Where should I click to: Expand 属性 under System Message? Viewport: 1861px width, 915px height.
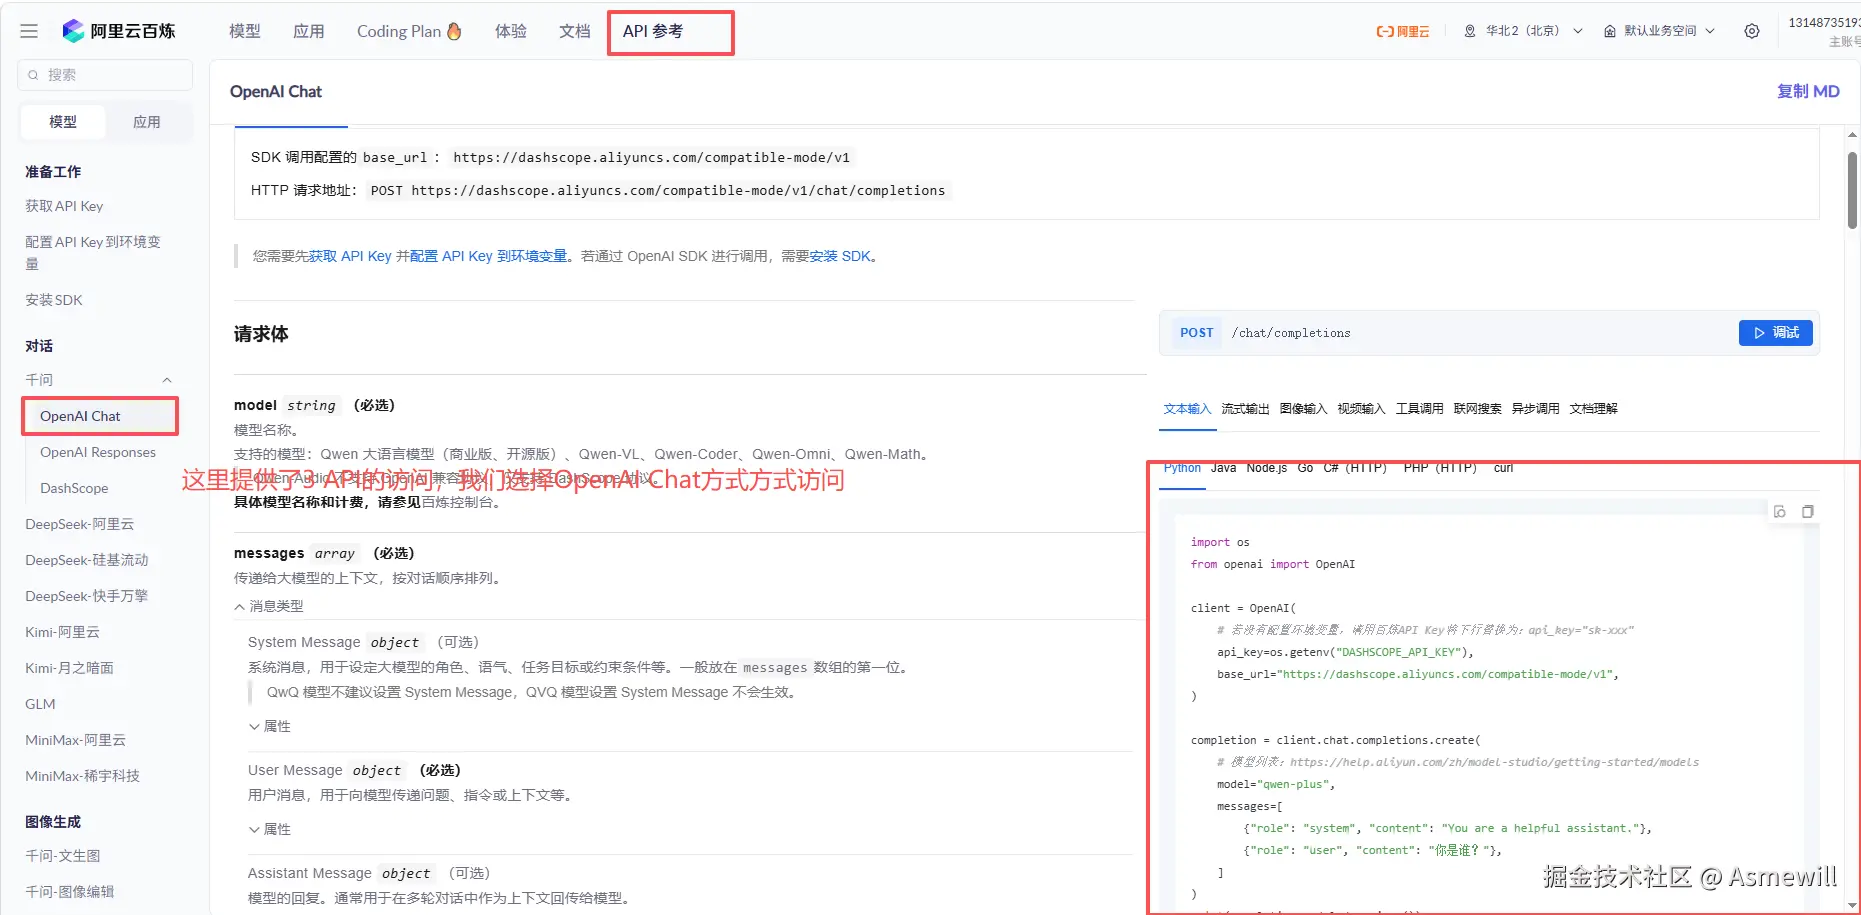pos(270,726)
